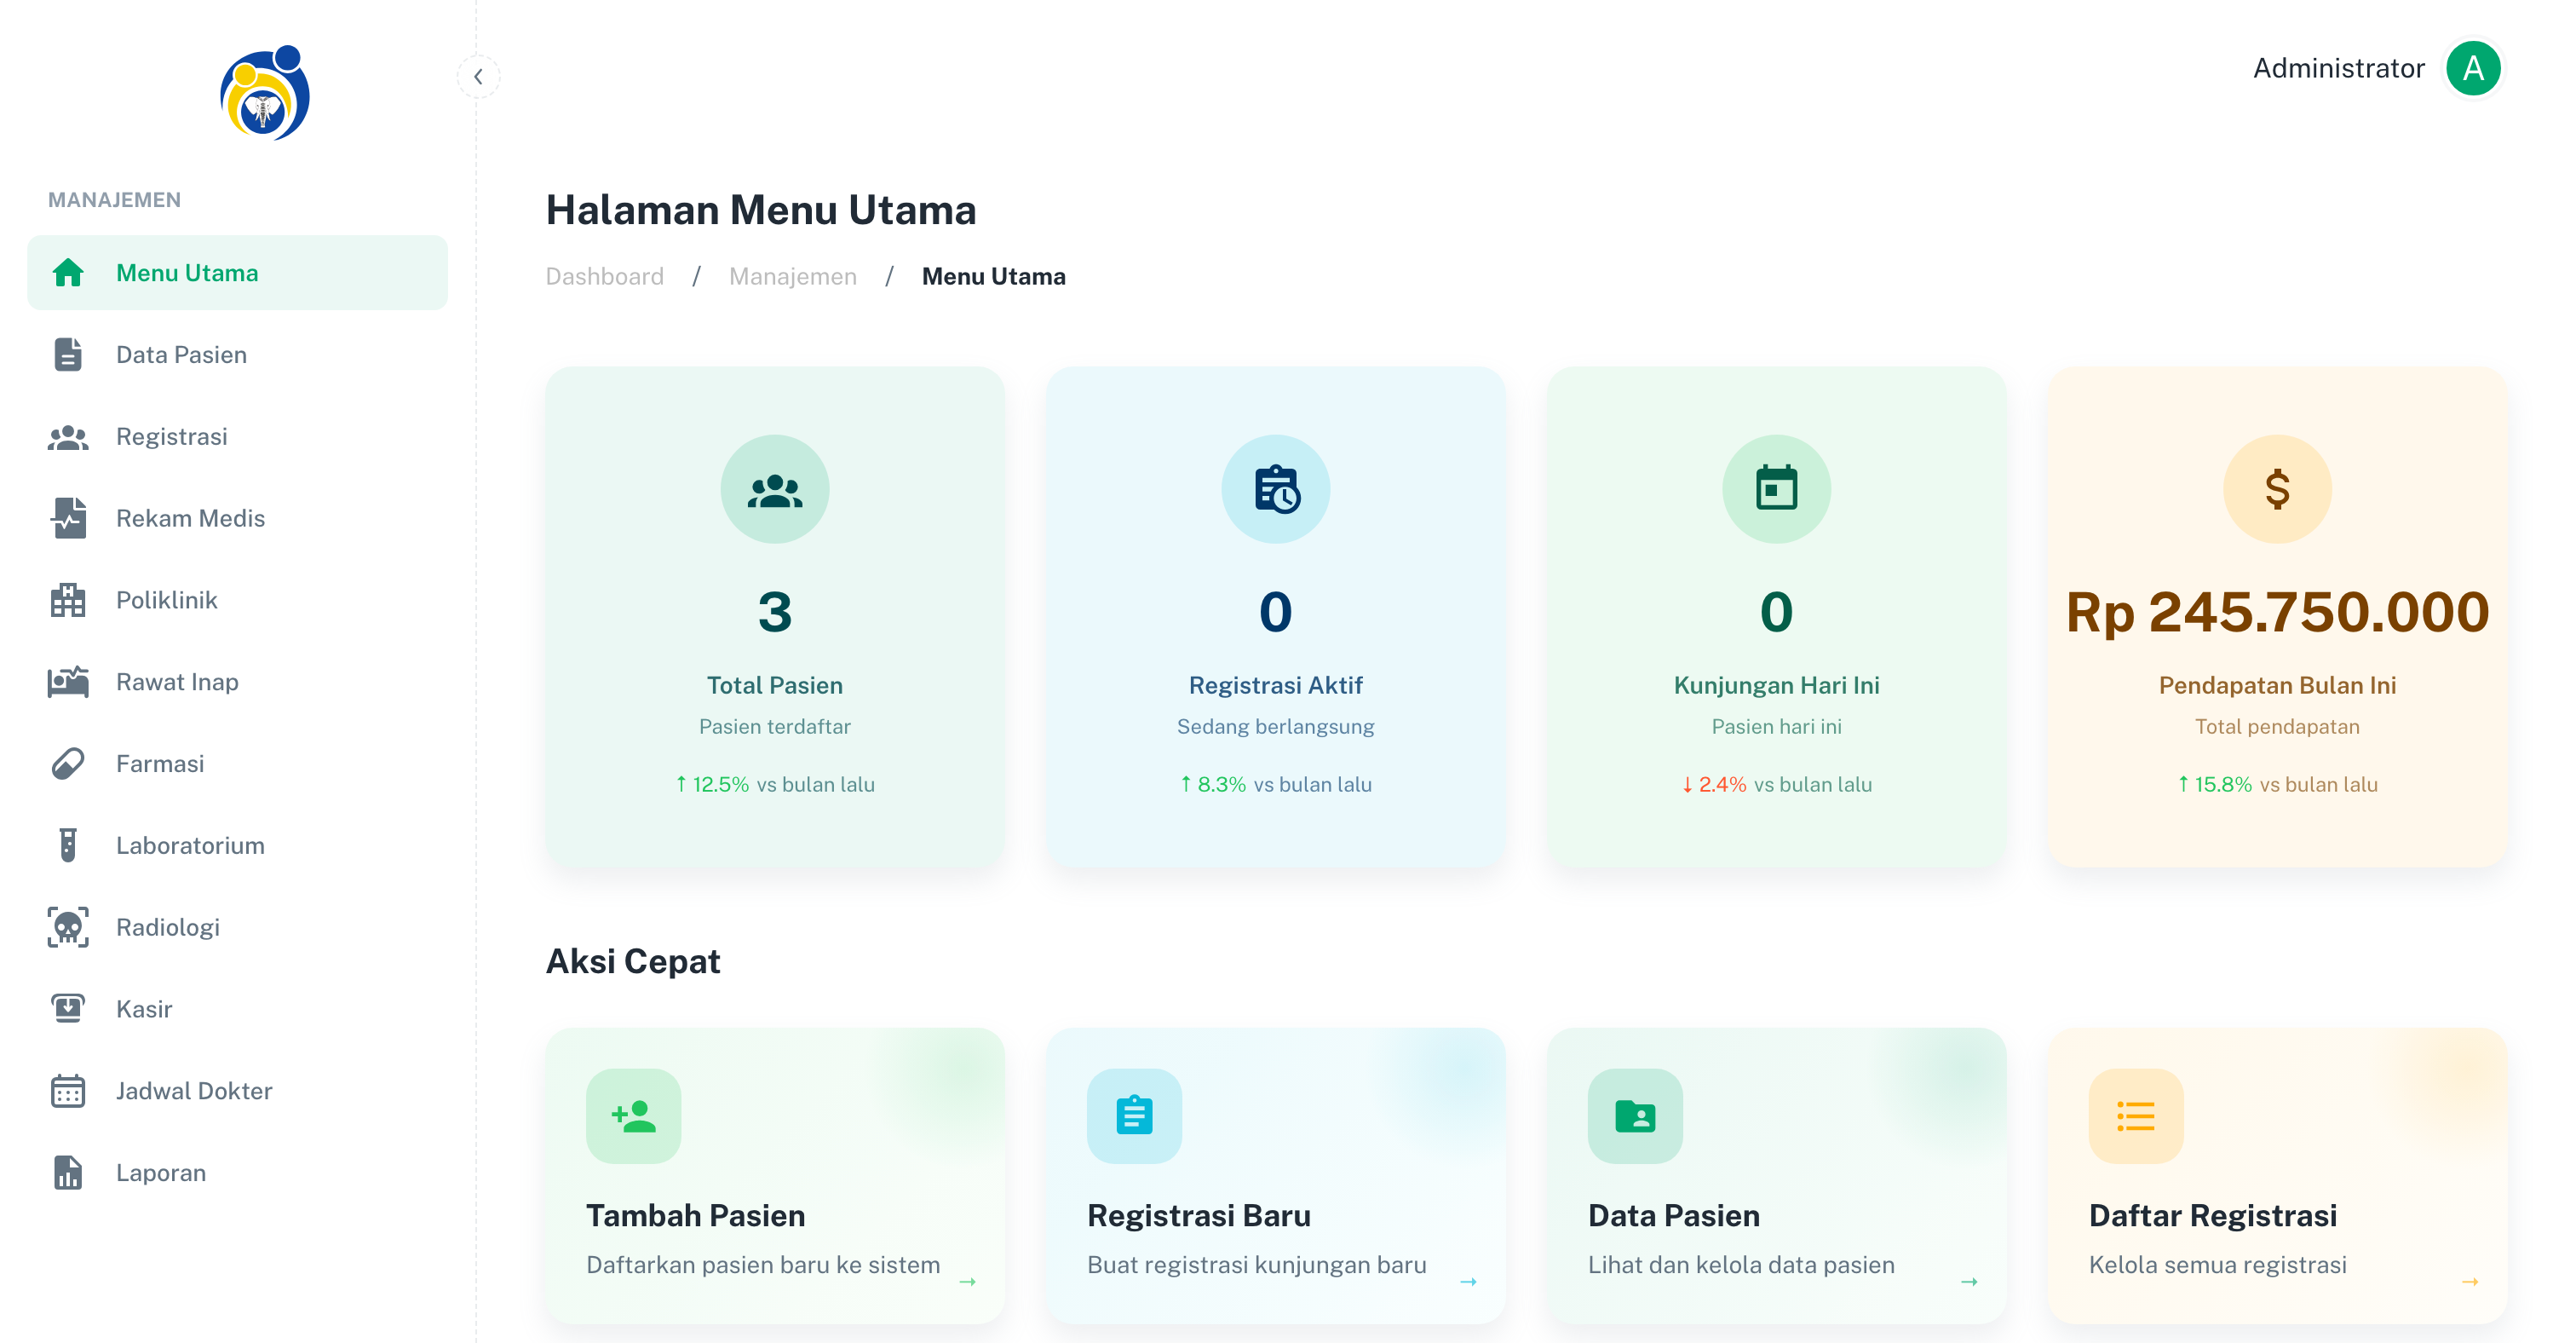Click the Tambah Pasien add-person icon
This screenshot has height=1343, width=2576.
(x=633, y=1115)
